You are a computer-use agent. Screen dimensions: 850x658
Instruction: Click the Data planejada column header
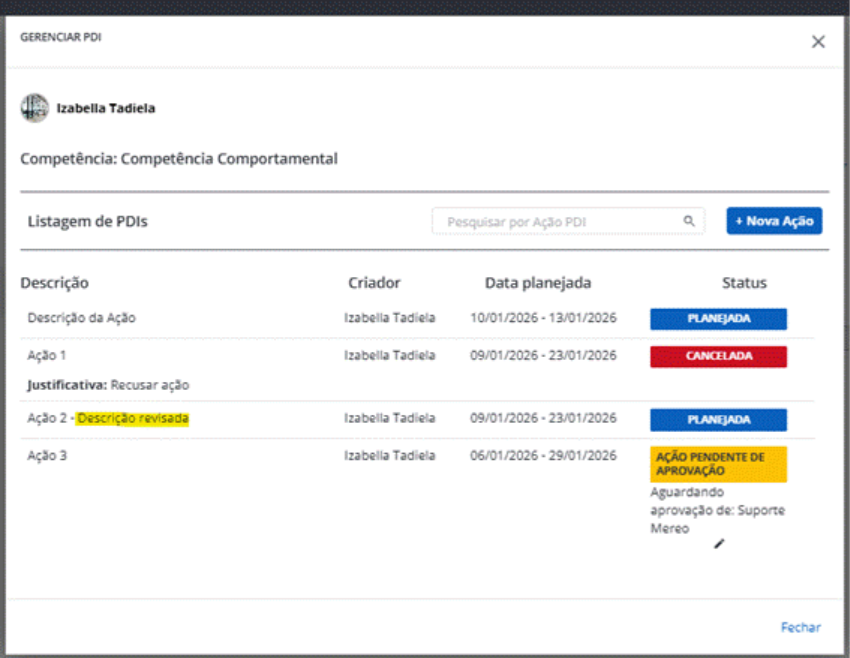(538, 283)
